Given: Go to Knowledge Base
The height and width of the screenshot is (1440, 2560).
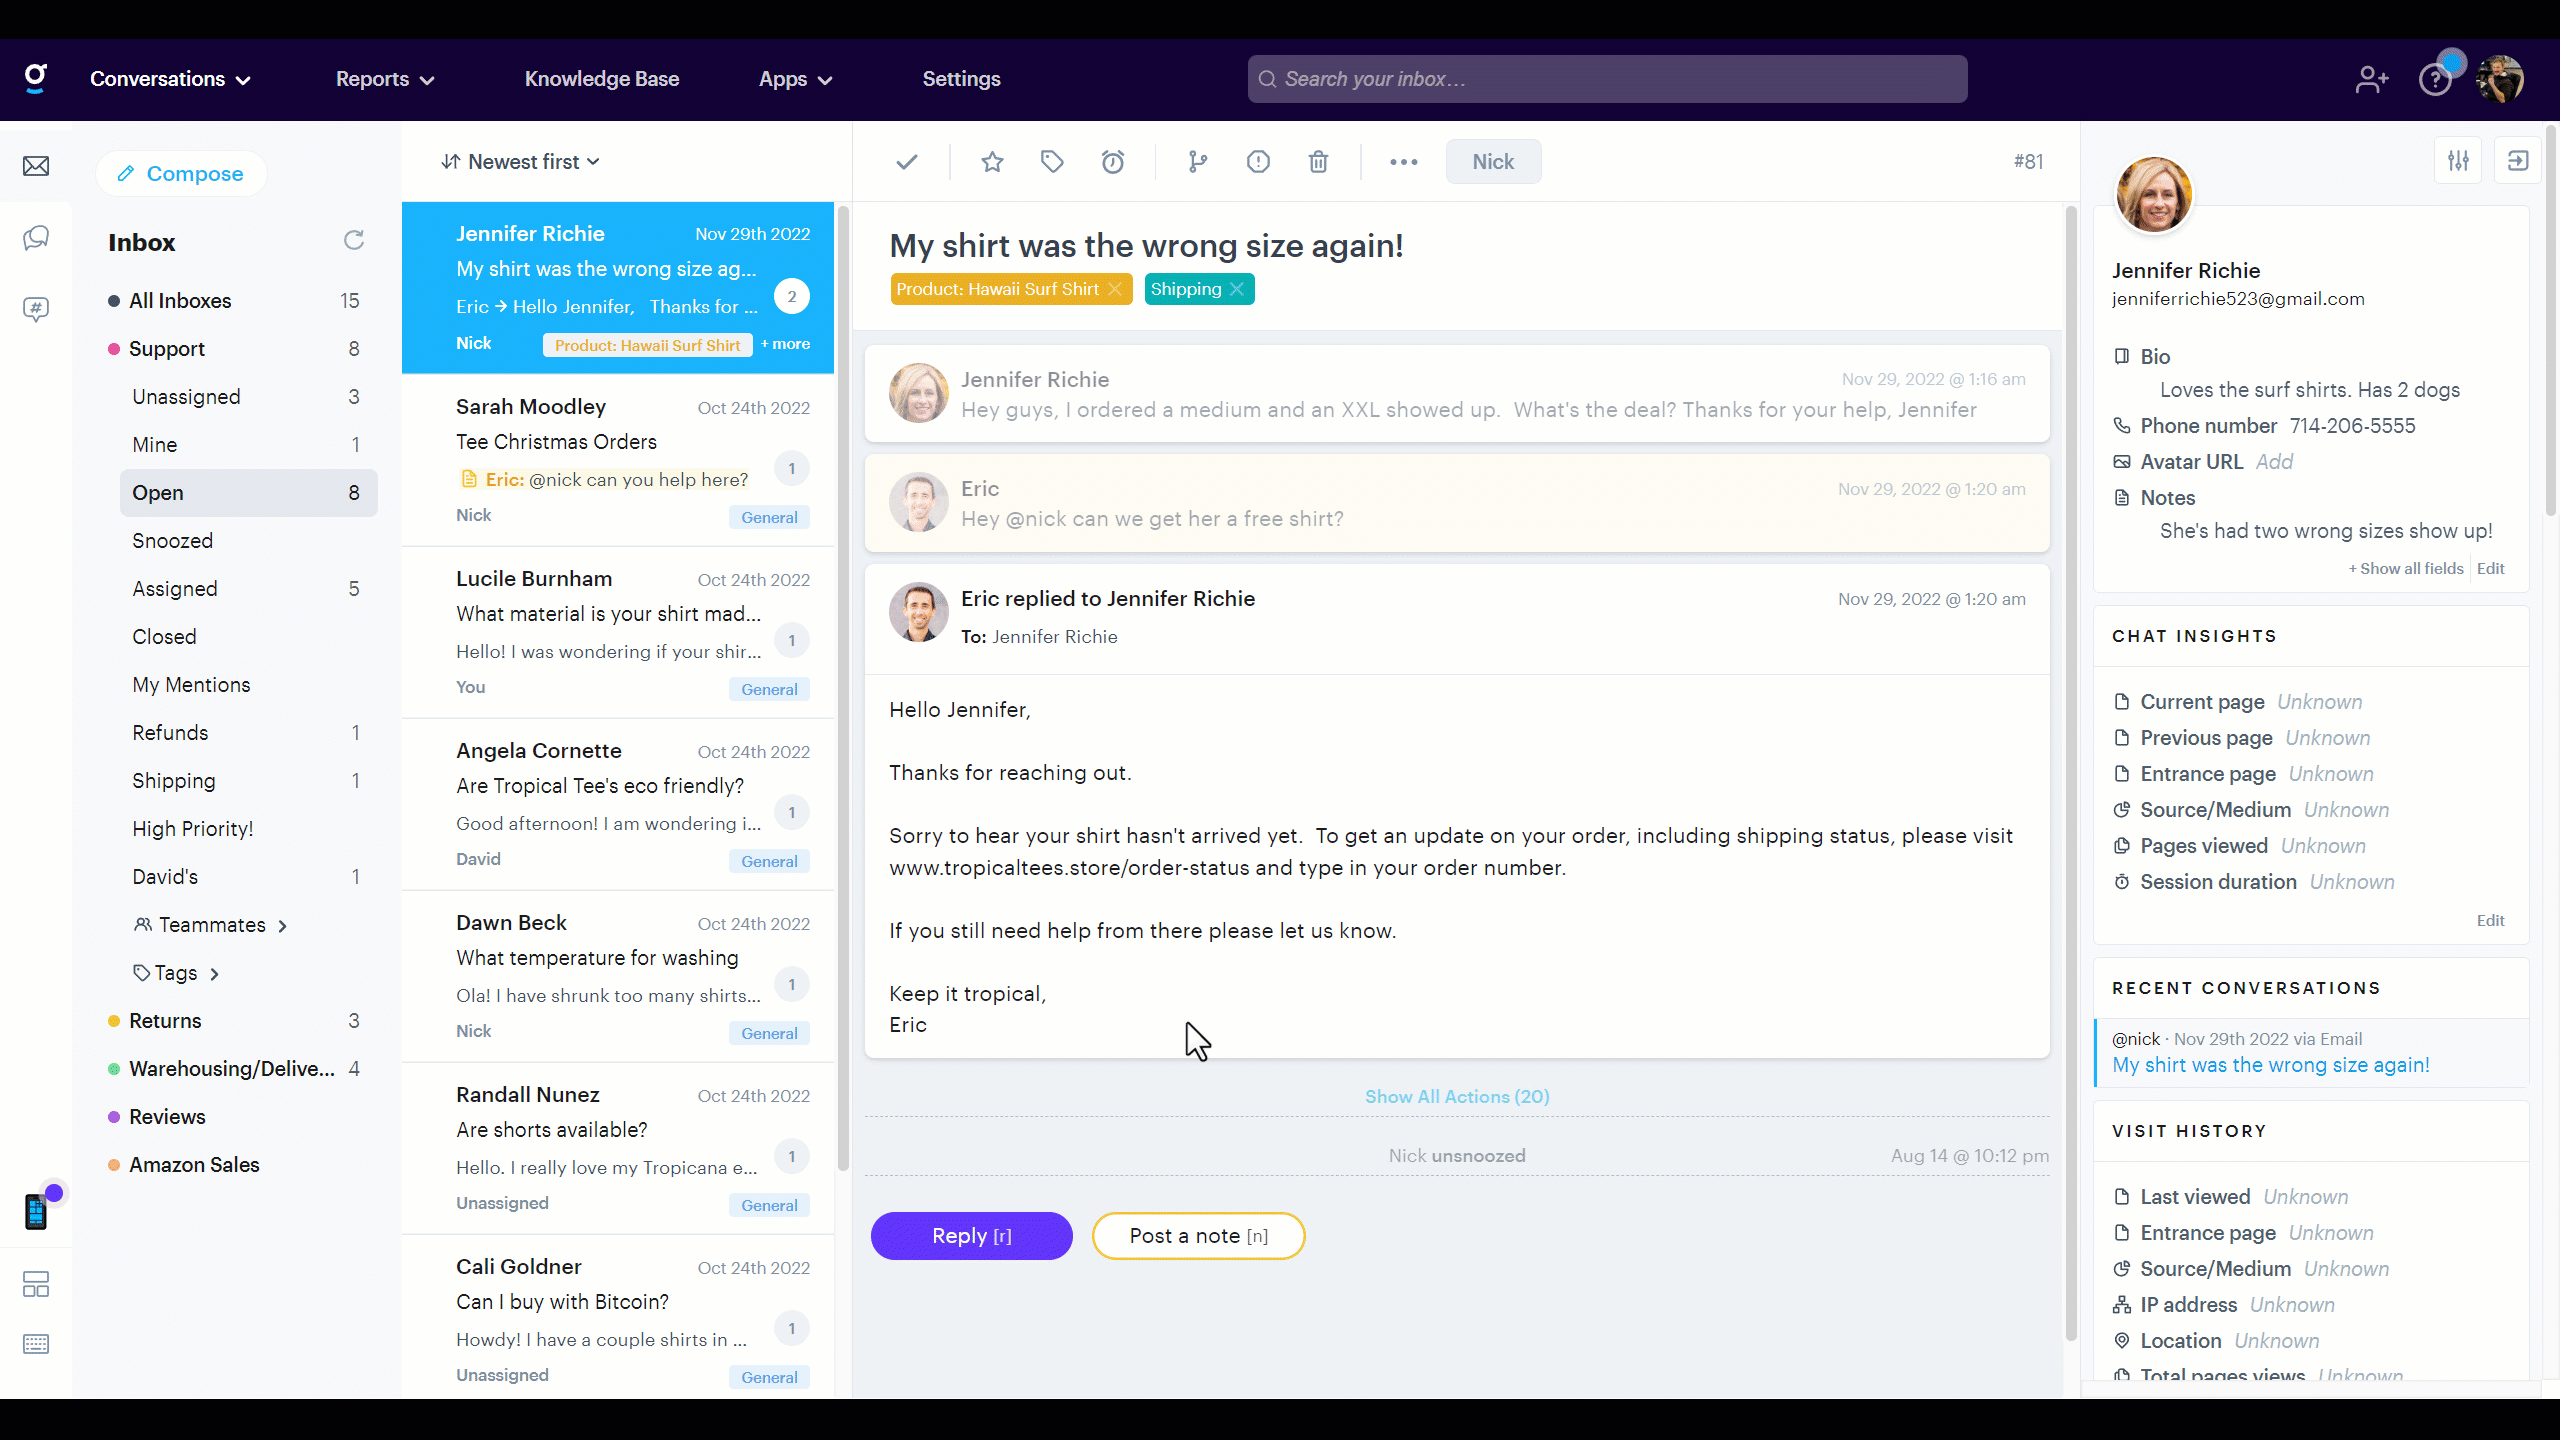Looking at the screenshot, I should pyautogui.click(x=601, y=79).
